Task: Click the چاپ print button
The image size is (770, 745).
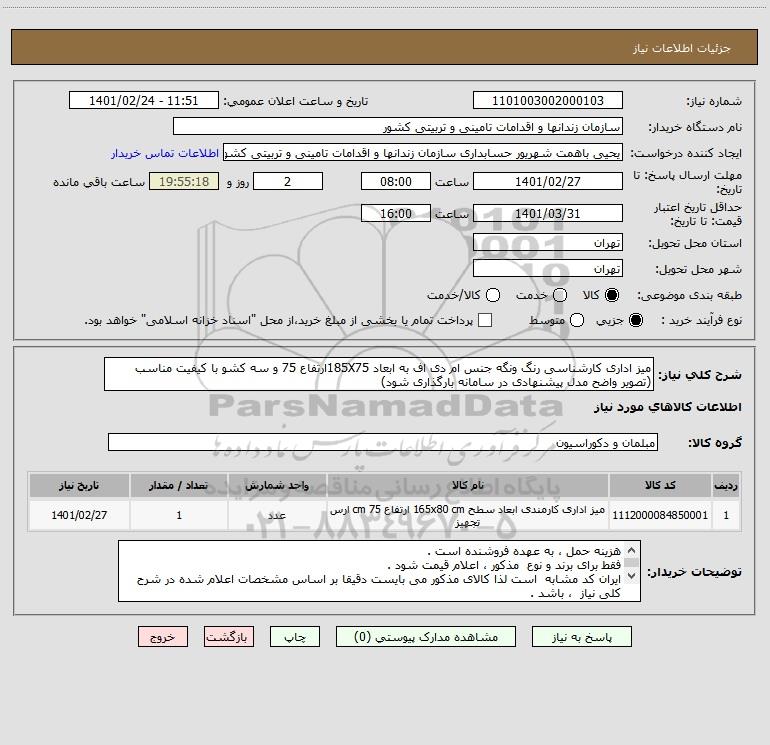Action: (x=295, y=637)
